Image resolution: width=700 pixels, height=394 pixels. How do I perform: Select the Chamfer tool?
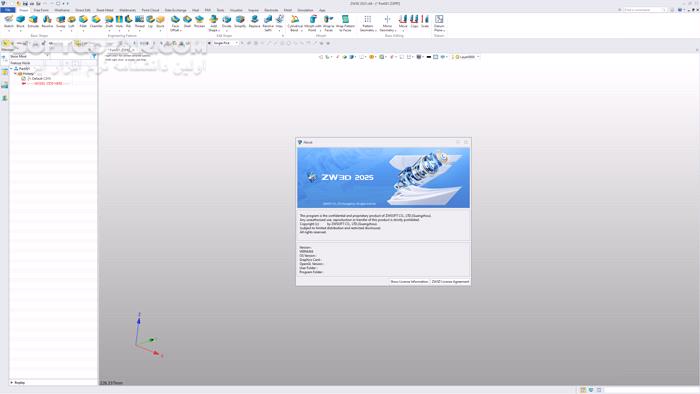[x=96, y=21]
